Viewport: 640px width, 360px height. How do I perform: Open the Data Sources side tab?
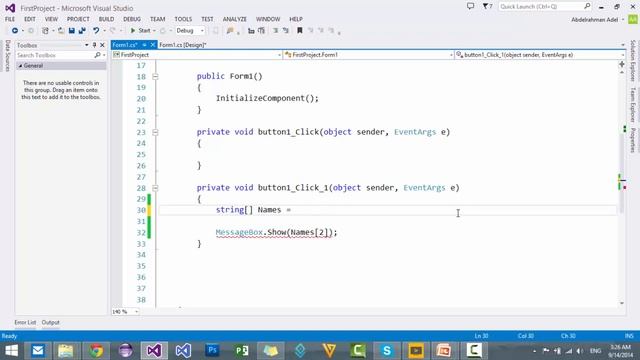pos(7,56)
